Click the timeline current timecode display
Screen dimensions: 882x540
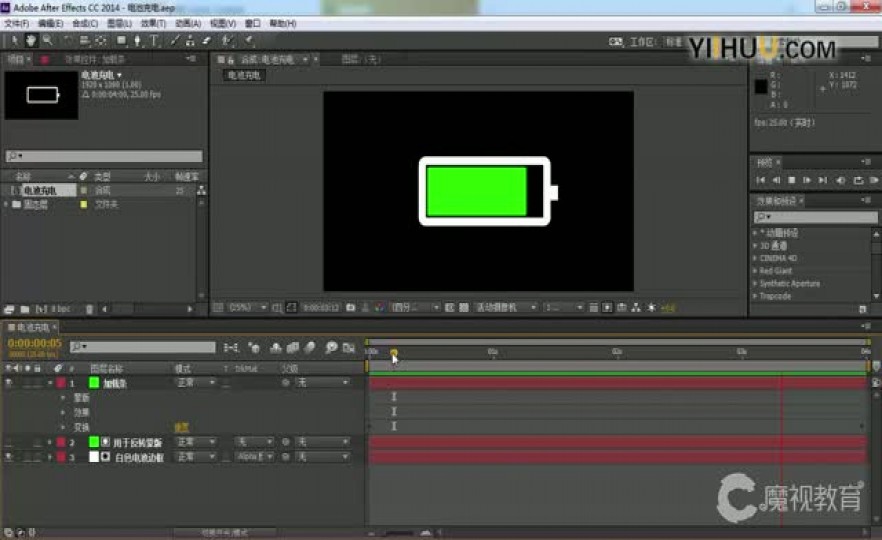click(34, 343)
